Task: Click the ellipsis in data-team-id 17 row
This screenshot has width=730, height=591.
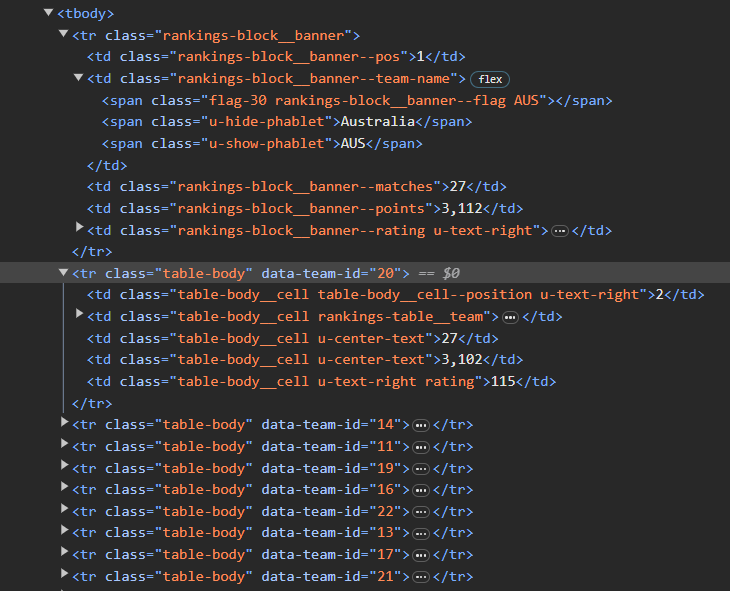Action: point(420,556)
